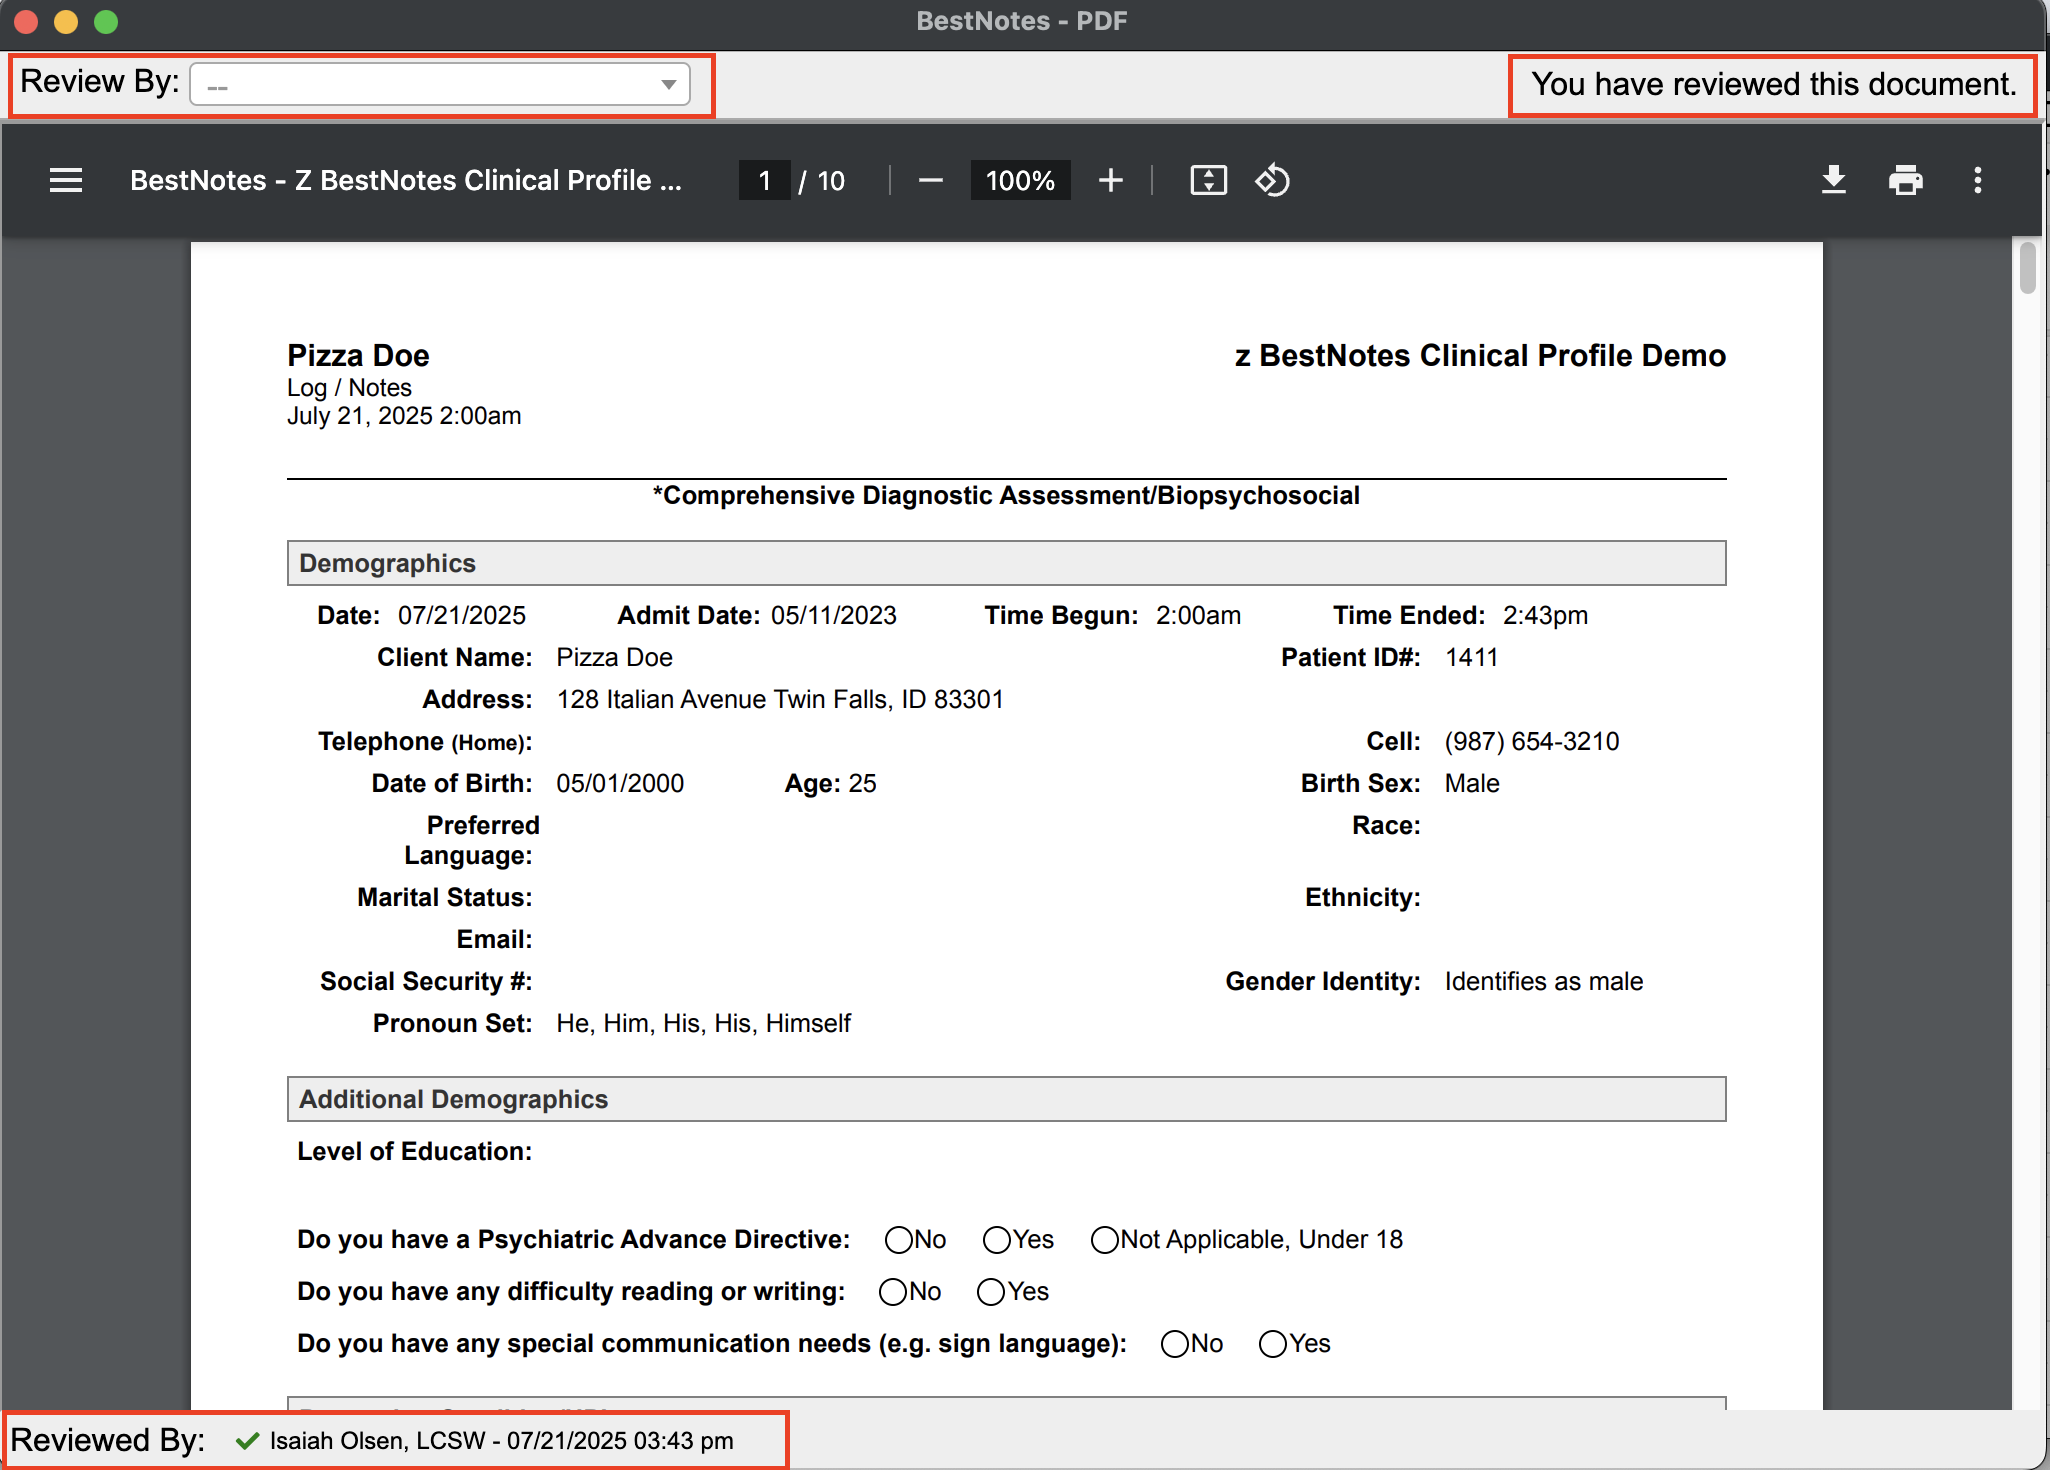Click the PDF vertical scrollbar thumb
The image size is (2050, 1470).
pos(2028,268)
